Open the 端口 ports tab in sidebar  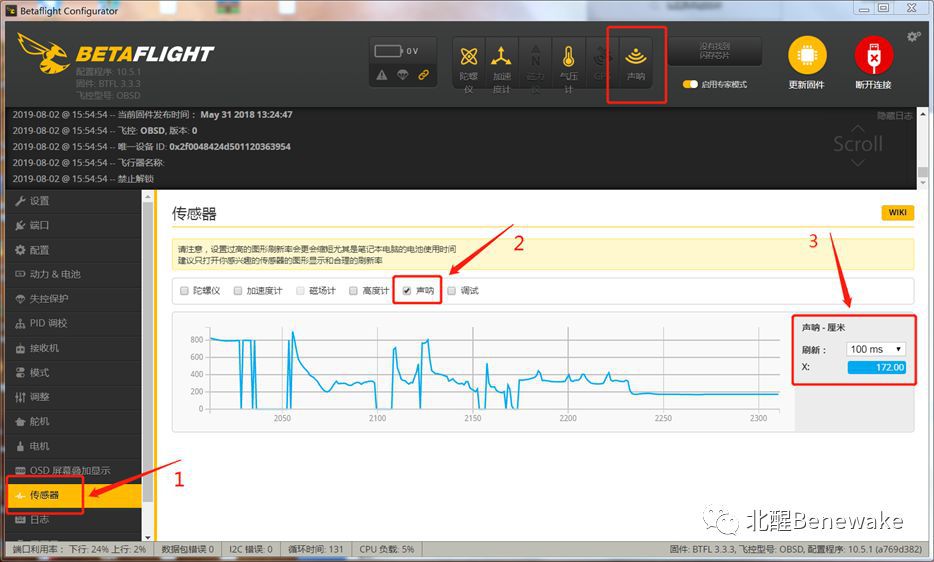point(74,226)
